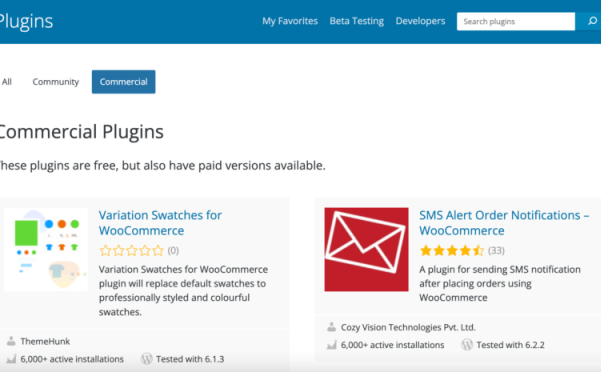Screen dimensions: 601x372
Task: Click the author icon beside Cozy Vision Technologies
Action: coord(332,327)
